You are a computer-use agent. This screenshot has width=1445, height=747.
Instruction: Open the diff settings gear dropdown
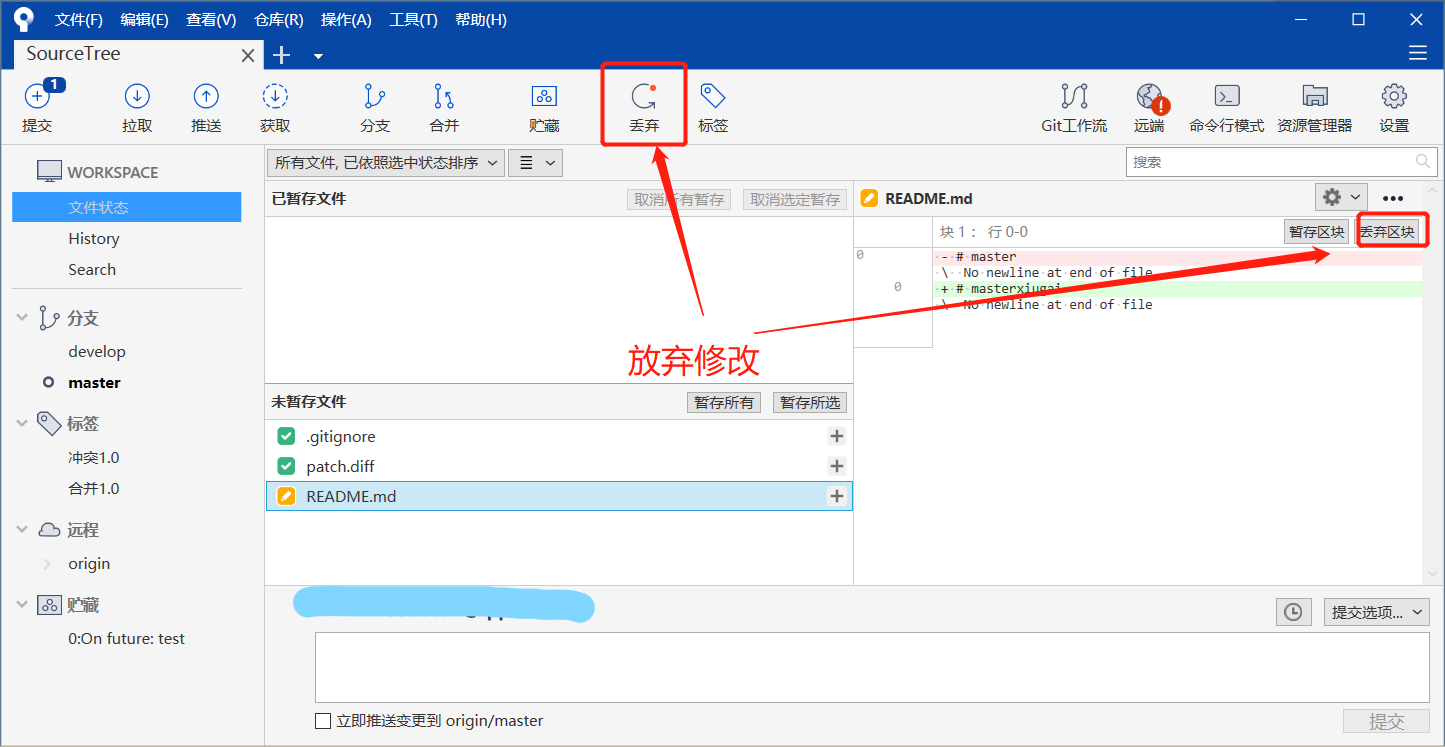pyautogui.click(x=1341, y=197)
